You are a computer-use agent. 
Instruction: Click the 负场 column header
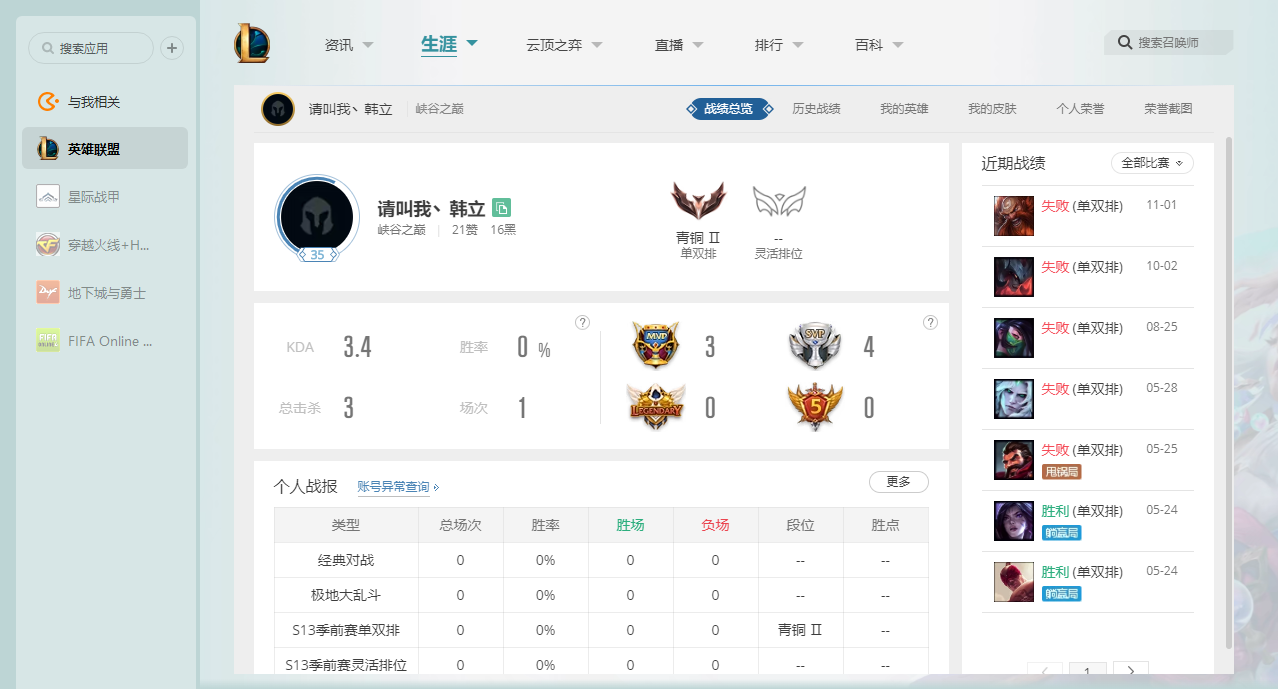715,525
